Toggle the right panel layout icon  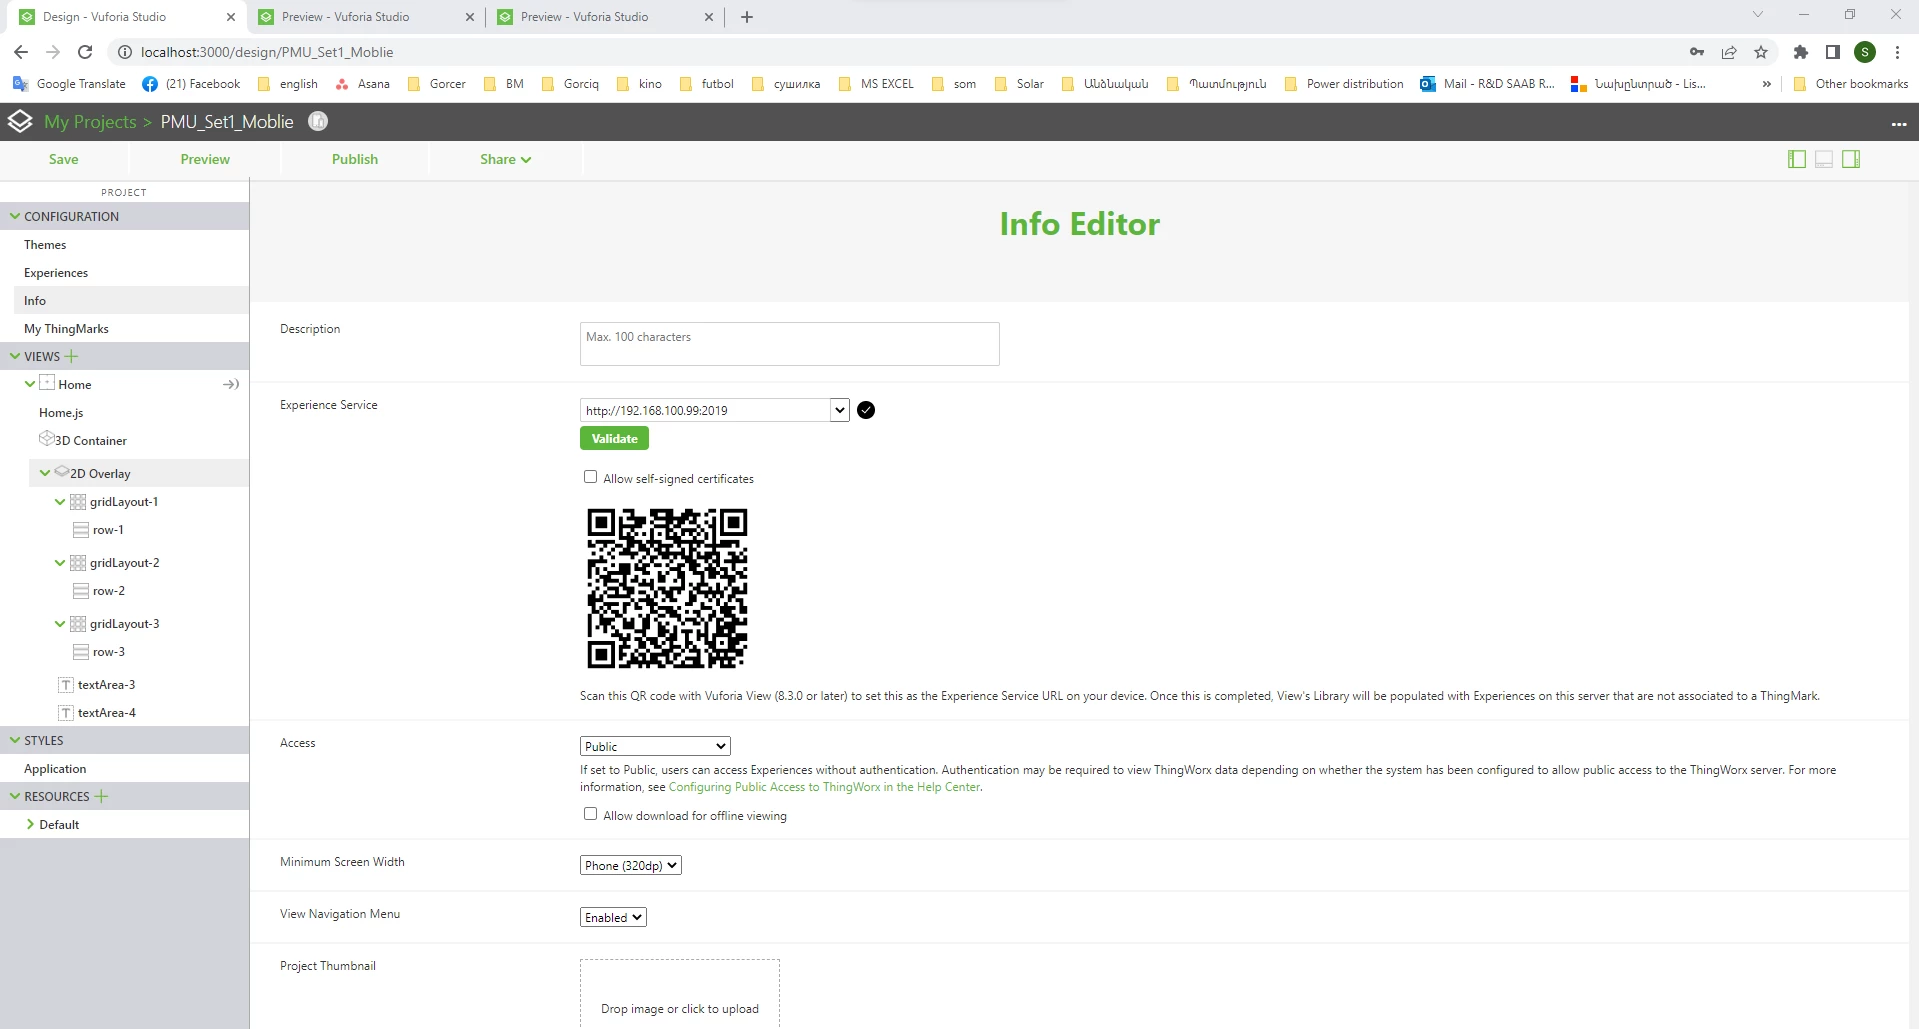1851,159
